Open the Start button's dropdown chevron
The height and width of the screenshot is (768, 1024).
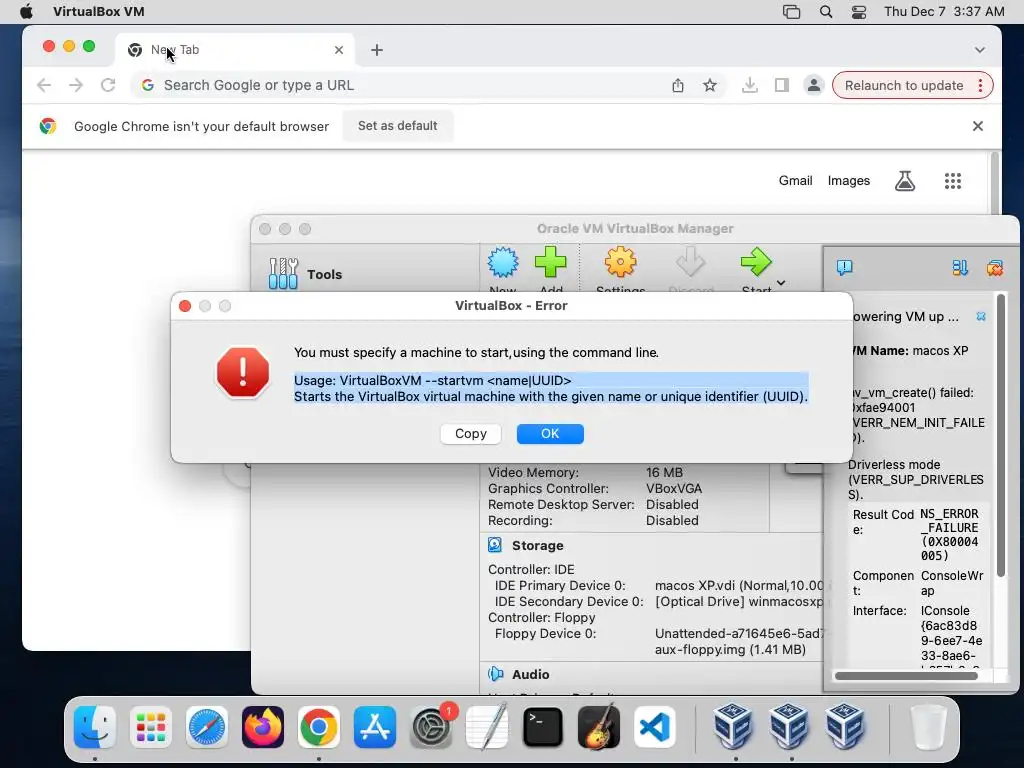pos(781,283)
